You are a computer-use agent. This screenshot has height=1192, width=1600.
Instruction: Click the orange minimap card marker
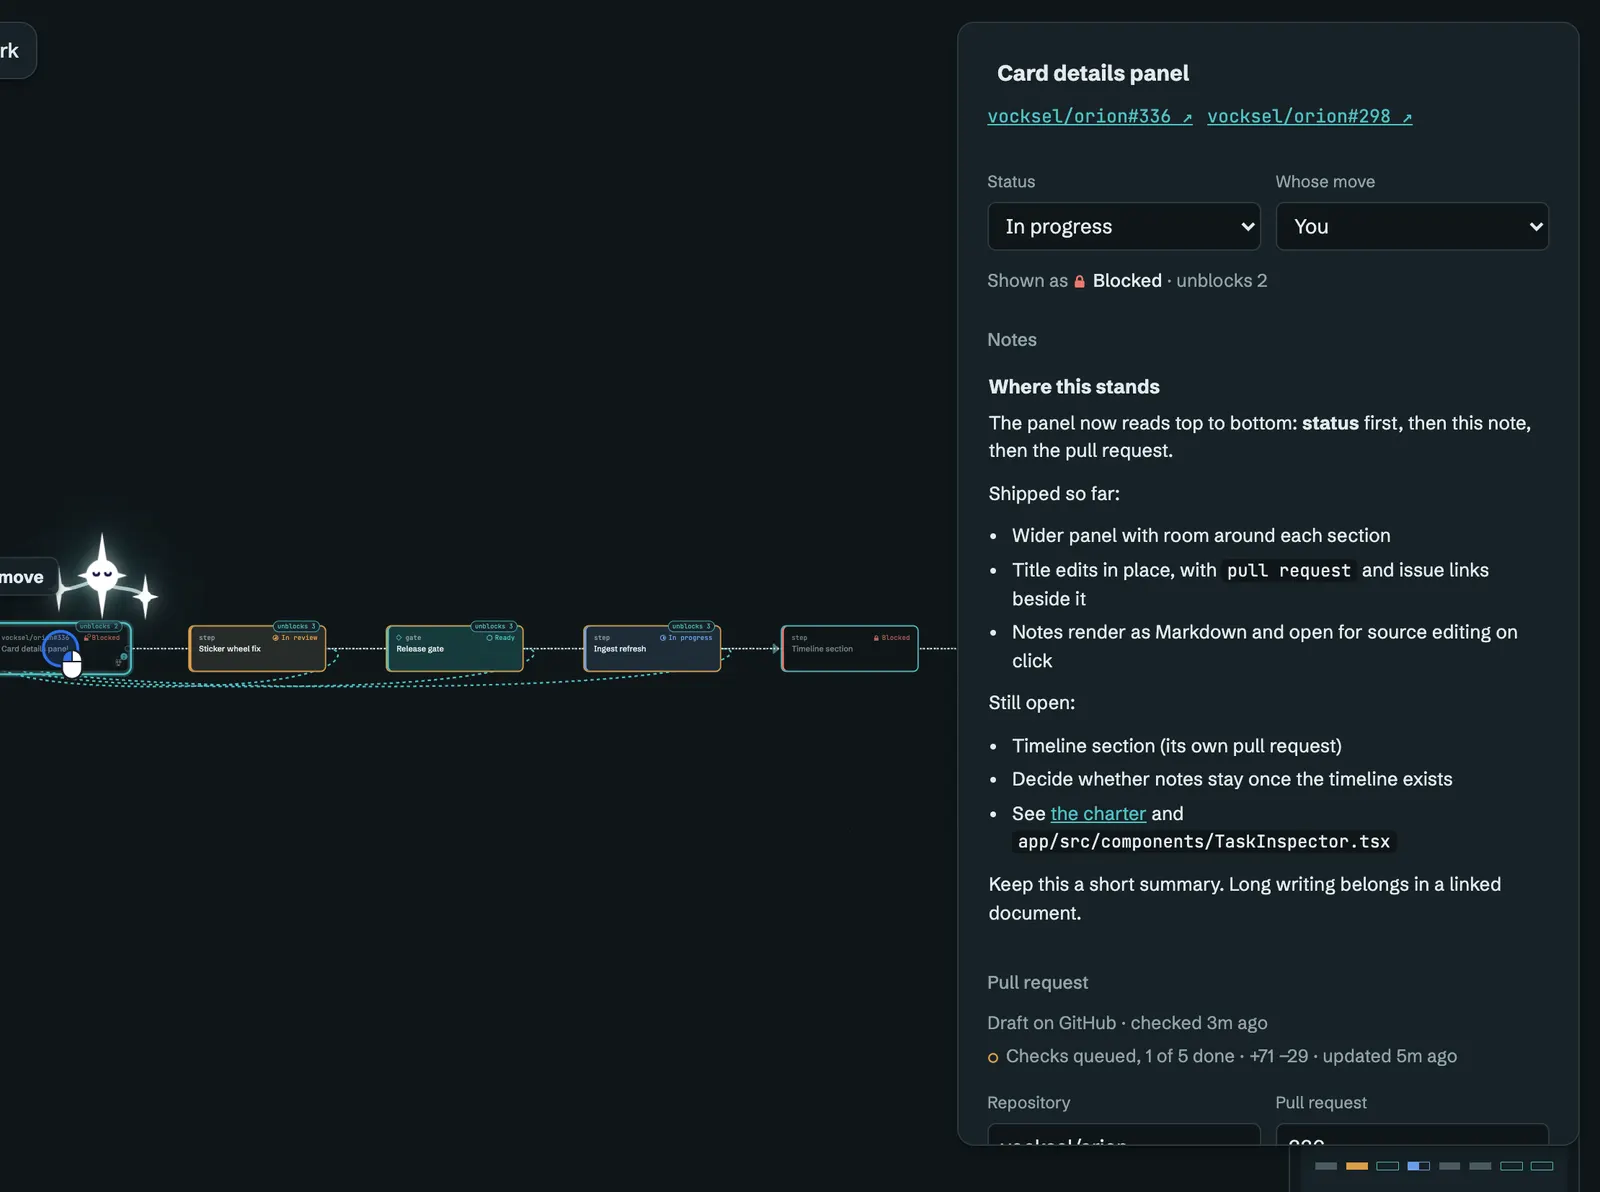[x=1357, y=1166]
